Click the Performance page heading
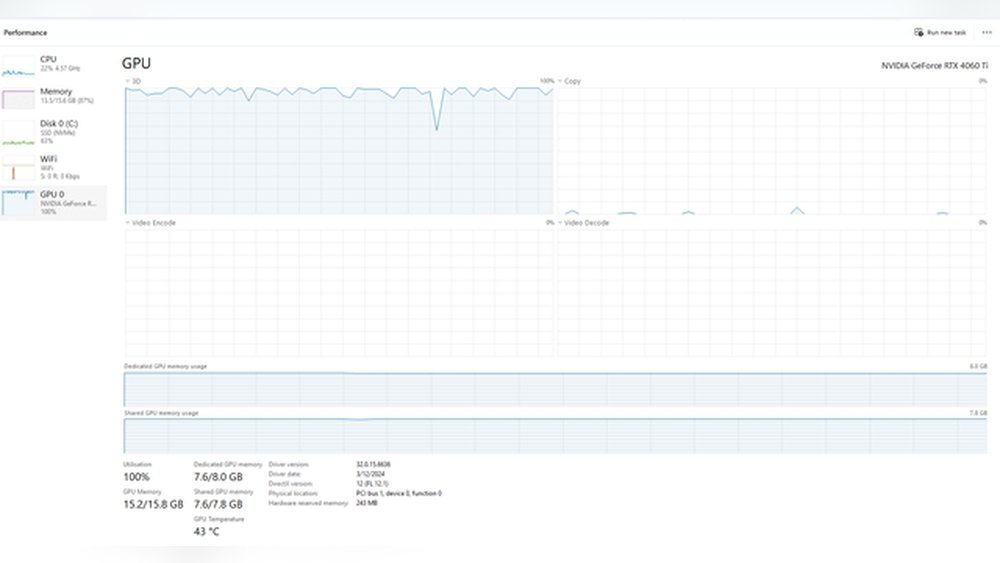Viewport: 1000px width, 563px height. click(25, 32)
